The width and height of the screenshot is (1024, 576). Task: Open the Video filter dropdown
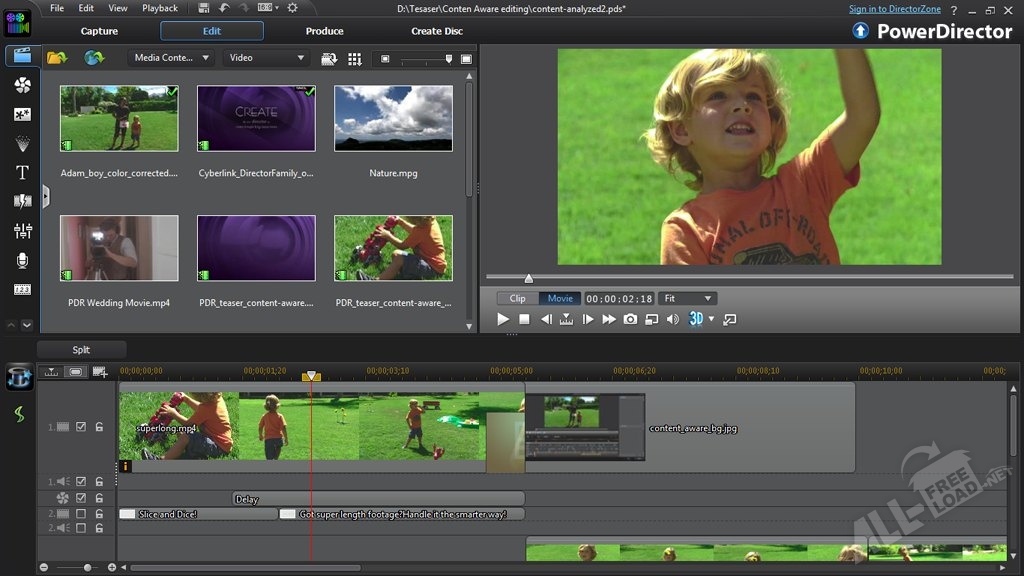tap(266, 58)
